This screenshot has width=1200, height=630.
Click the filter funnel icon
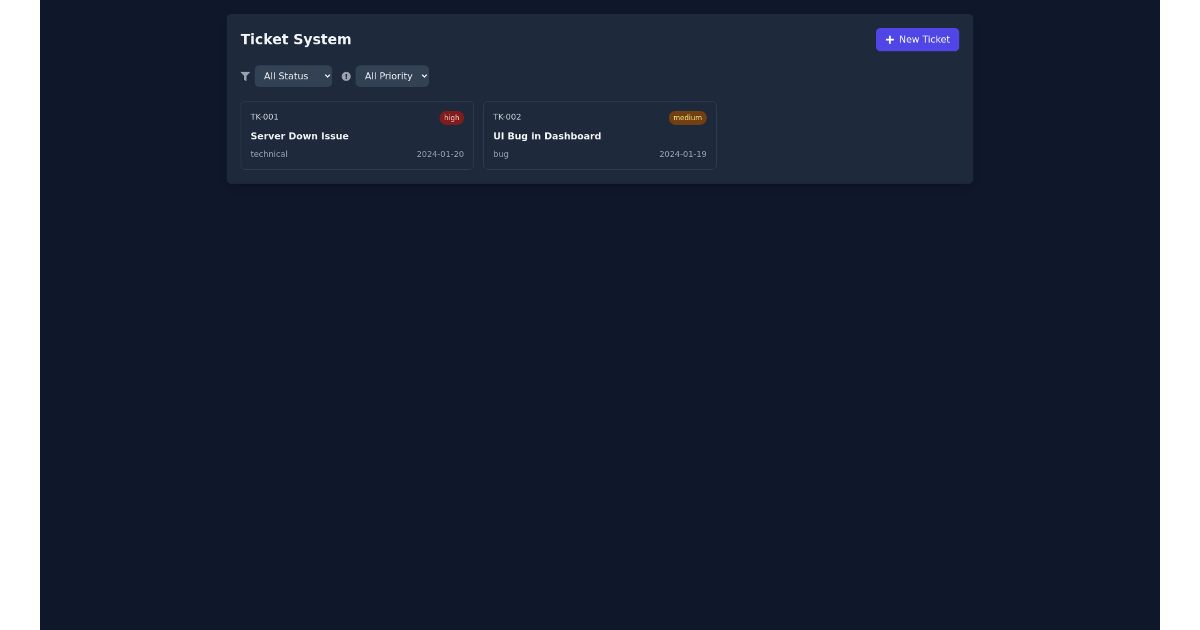[245, 76]
